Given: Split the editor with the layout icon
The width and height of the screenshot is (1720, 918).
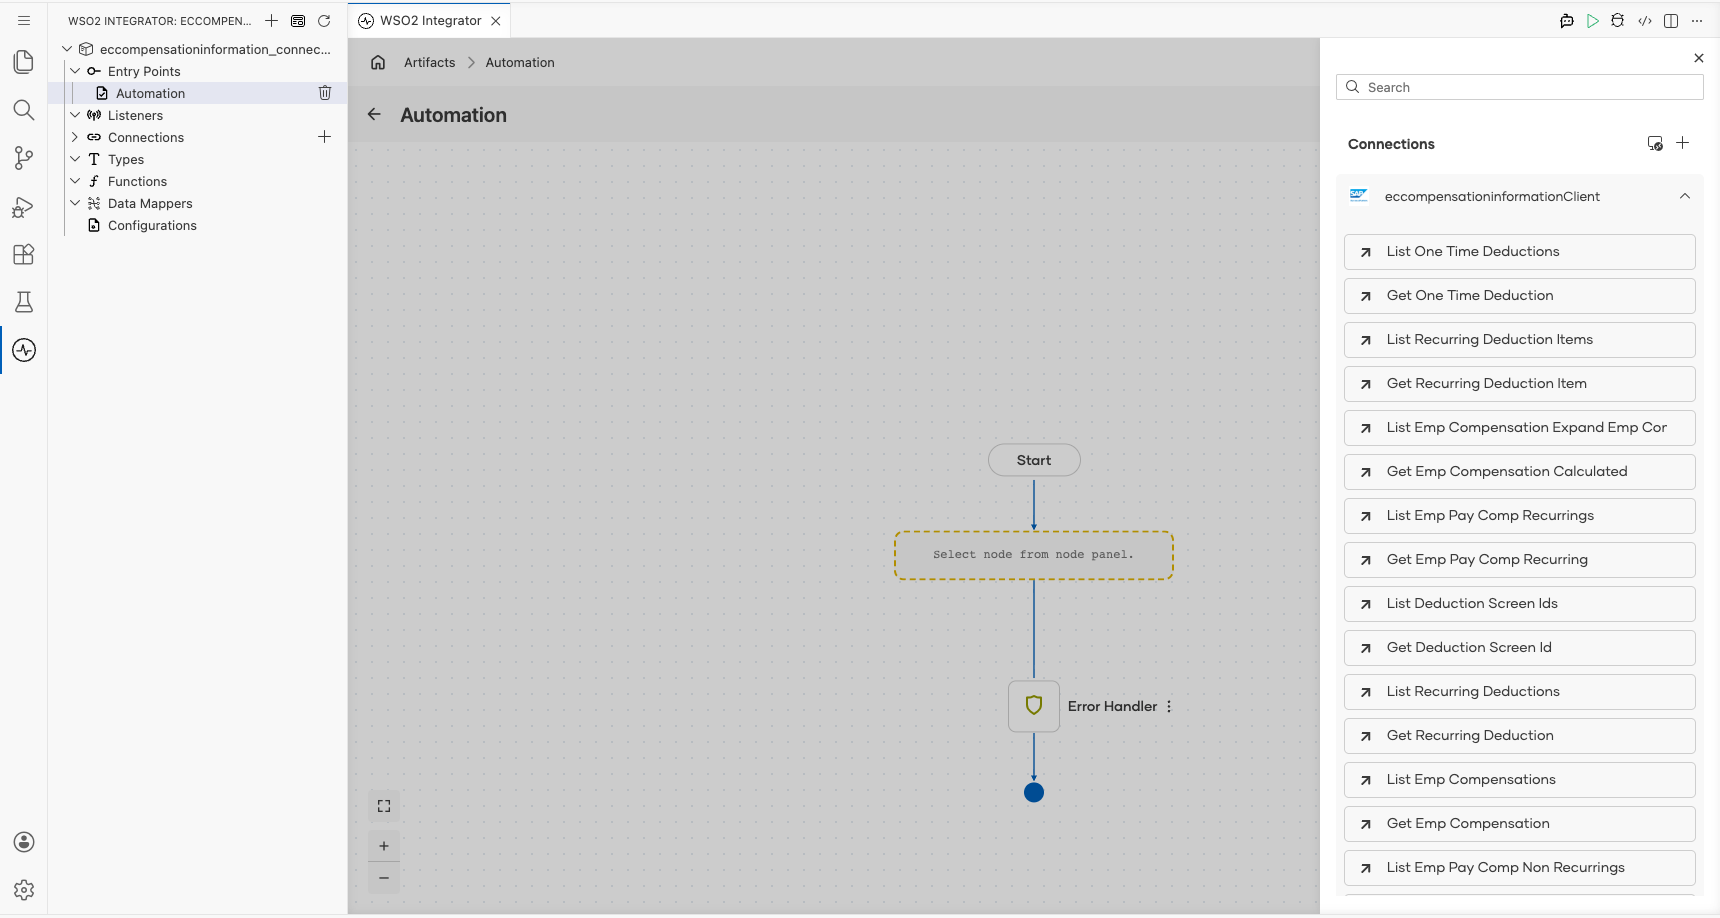Looking at the screenshot, I should [x=1671, y=21].
